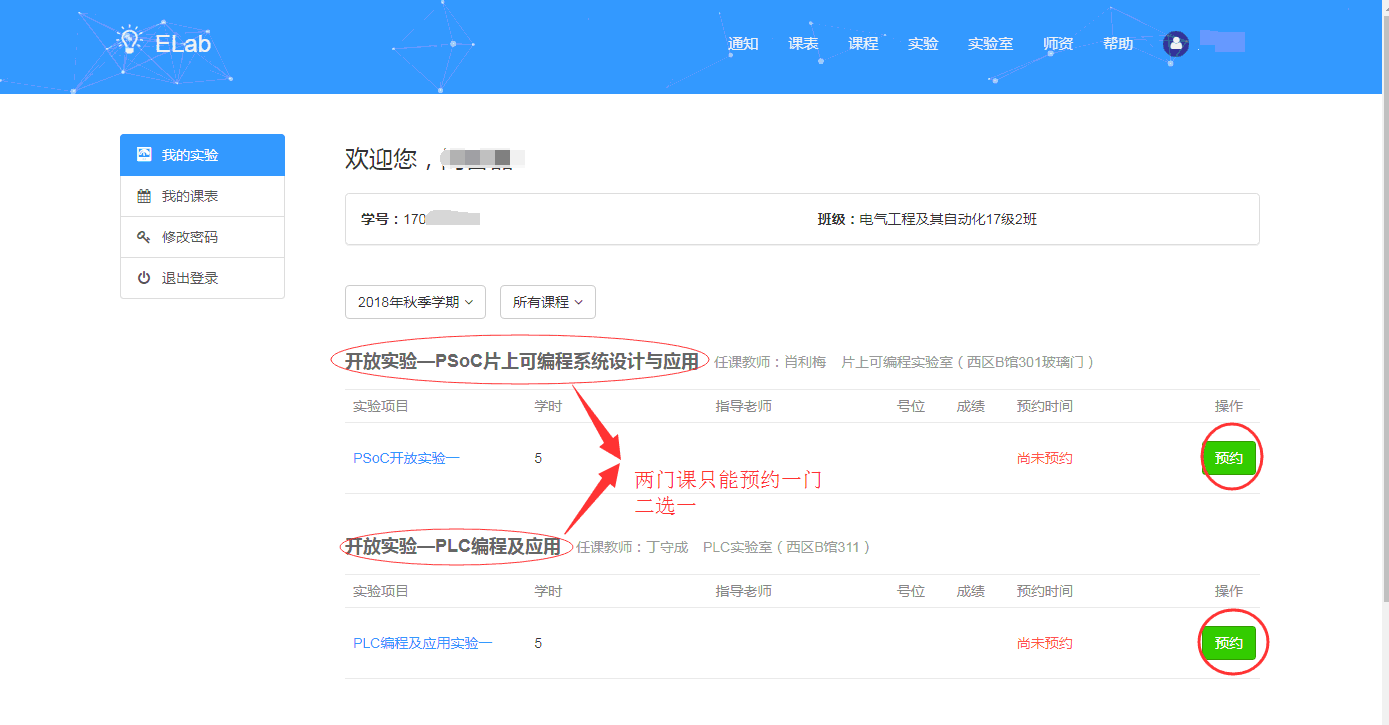Click the ELab lightbulb logo icon
The image size is (1389, 725).
128,40
